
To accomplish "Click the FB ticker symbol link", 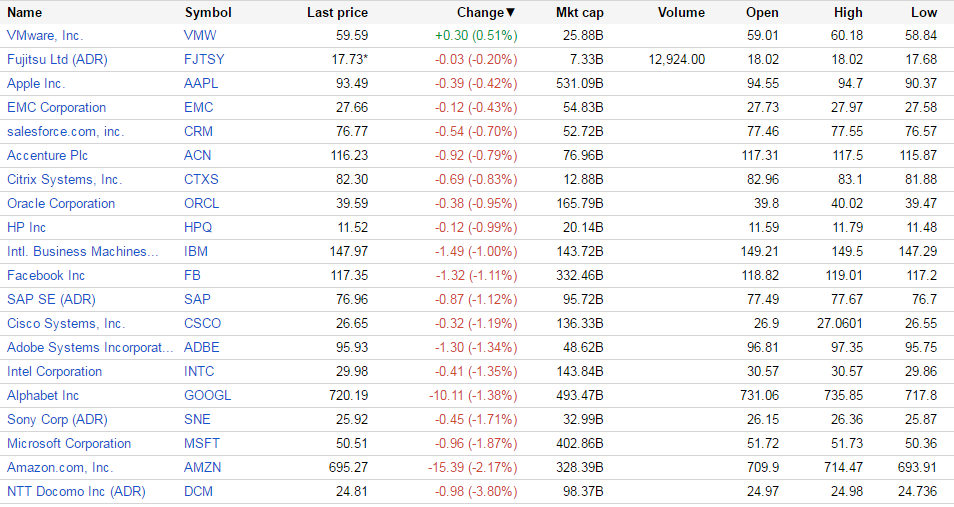I will point(193,275).
